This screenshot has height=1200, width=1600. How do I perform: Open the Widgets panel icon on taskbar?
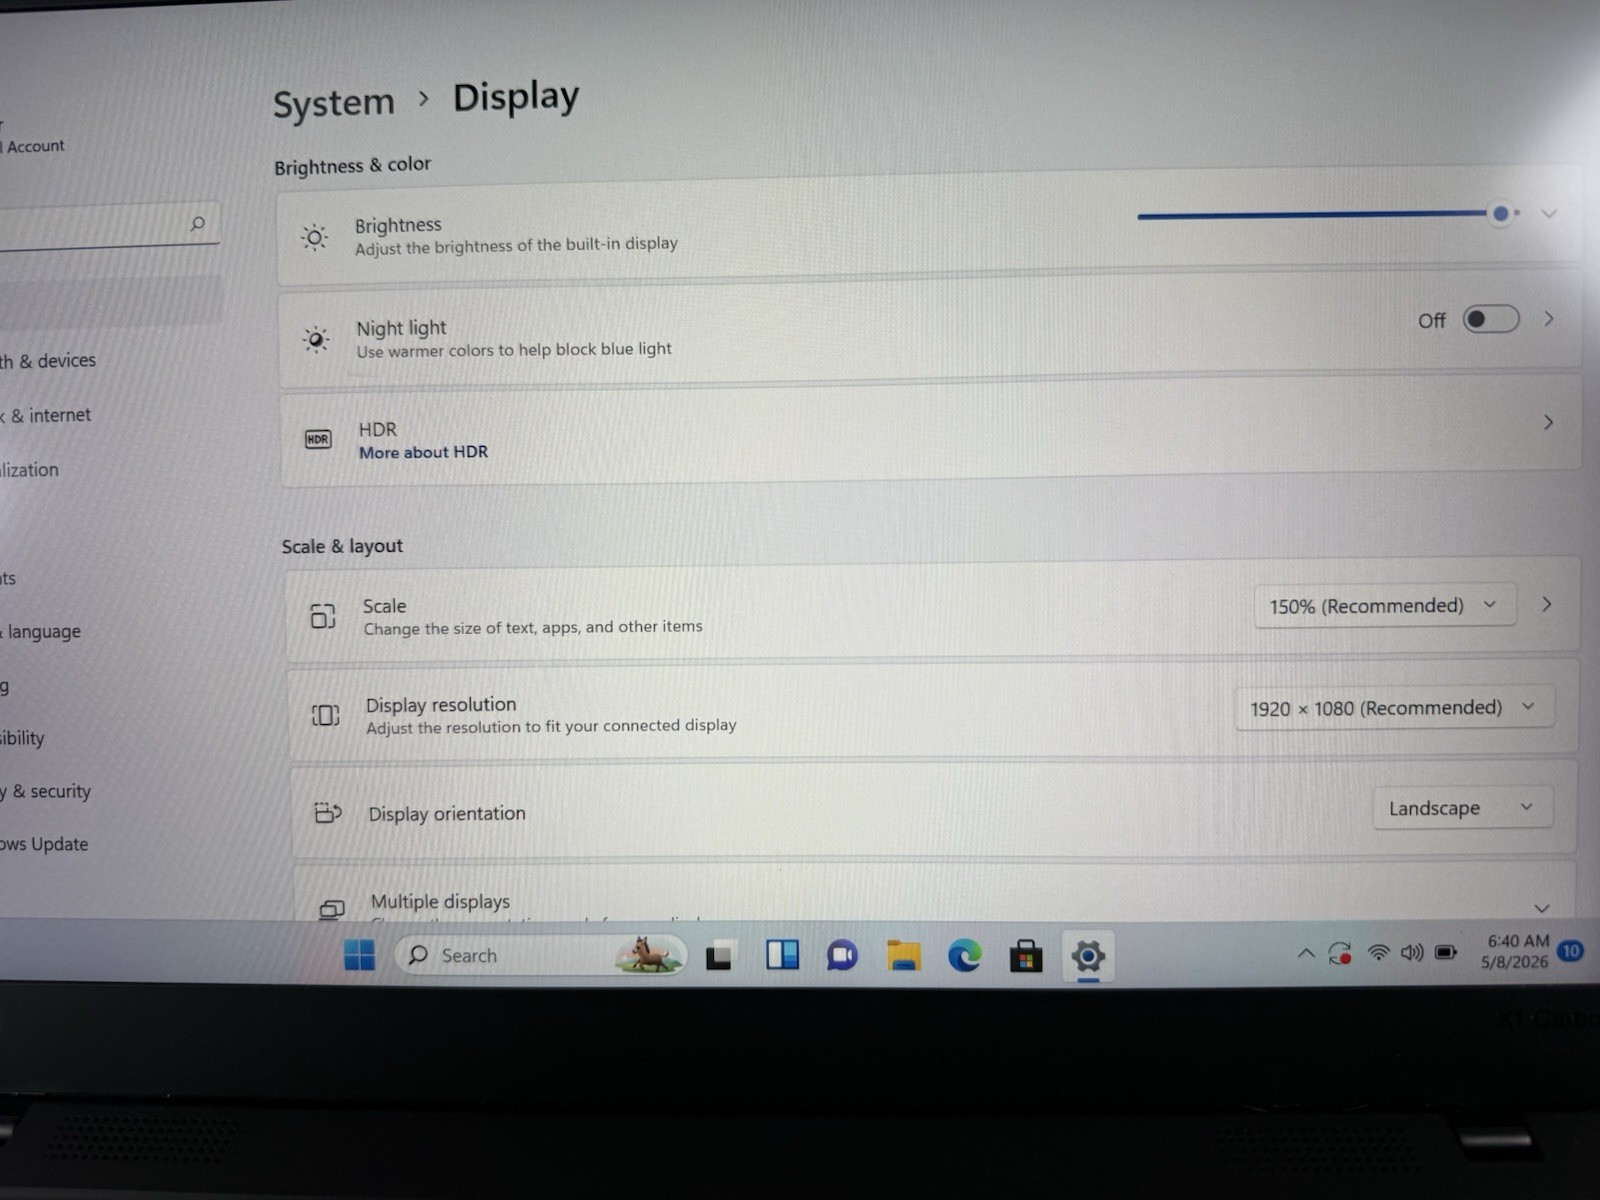(782, 955)
